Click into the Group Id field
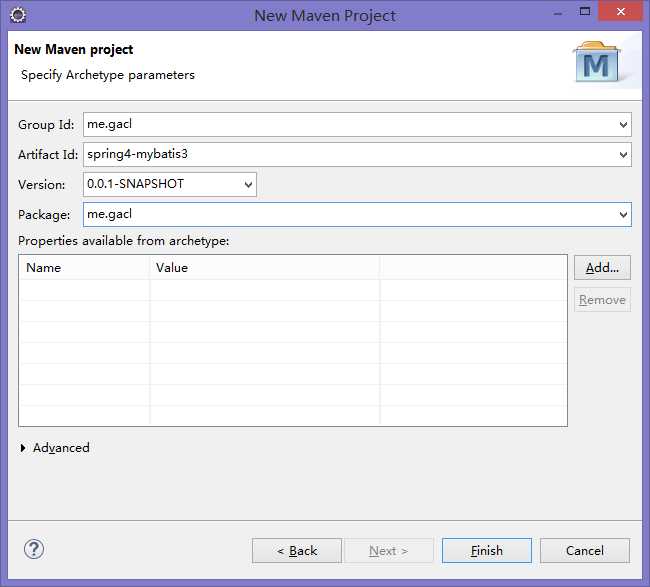 pyautogui.click(x=357, y=124)
